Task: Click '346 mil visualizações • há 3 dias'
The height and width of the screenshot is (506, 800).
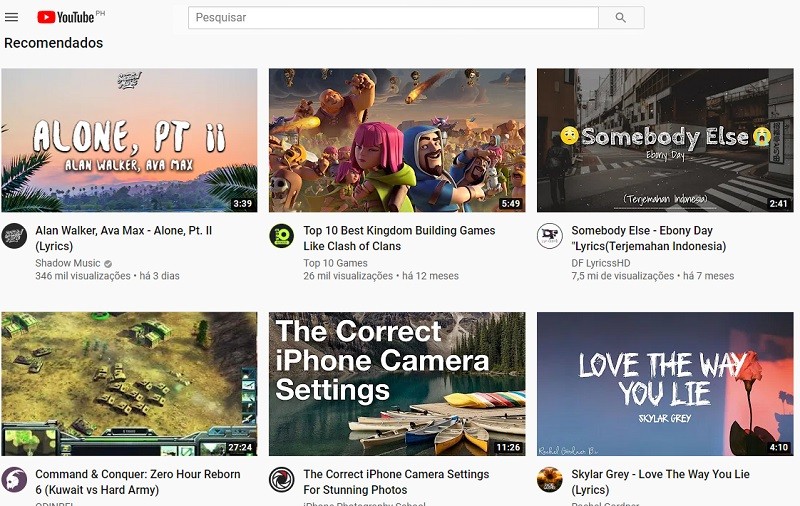Action: pos(107,276)
